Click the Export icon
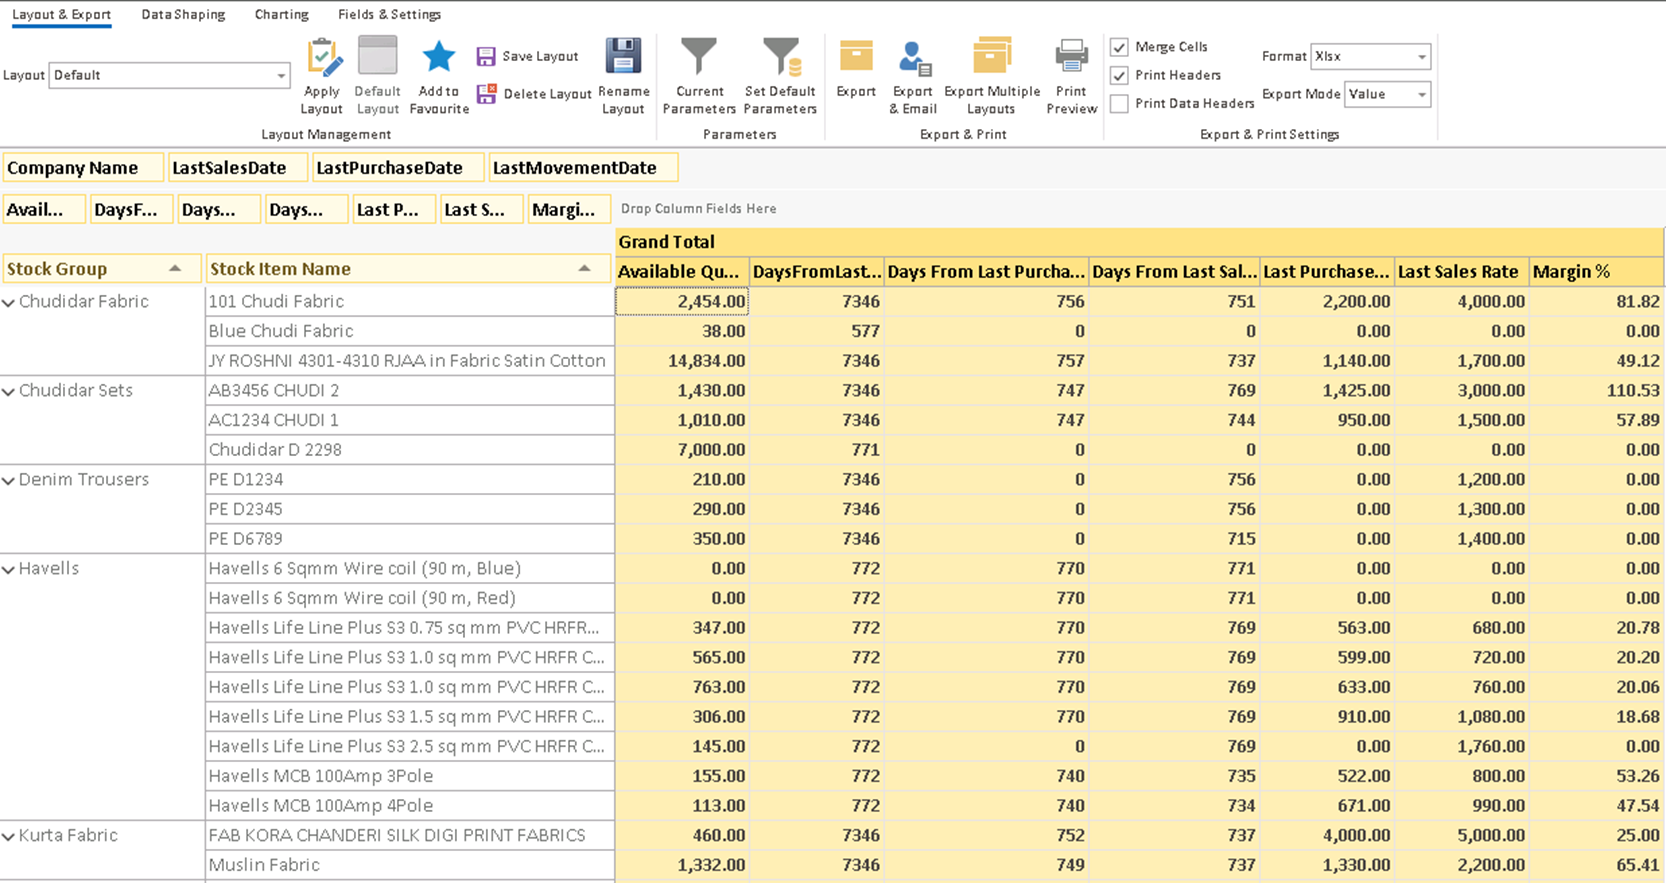 click(856, 57)
